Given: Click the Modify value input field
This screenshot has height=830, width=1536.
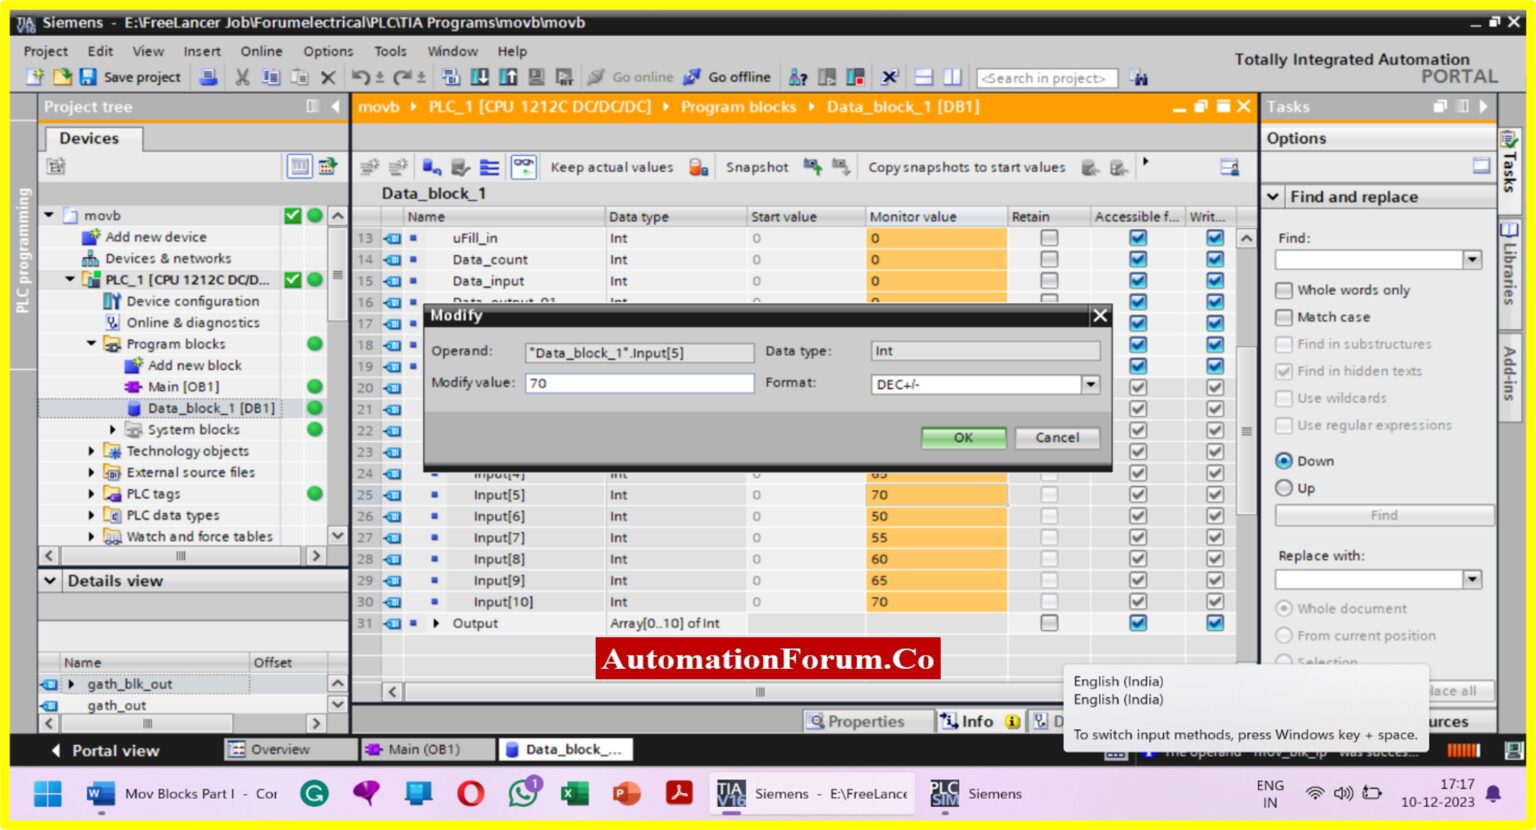Looking at the screenshot, I should coord(640,383).
